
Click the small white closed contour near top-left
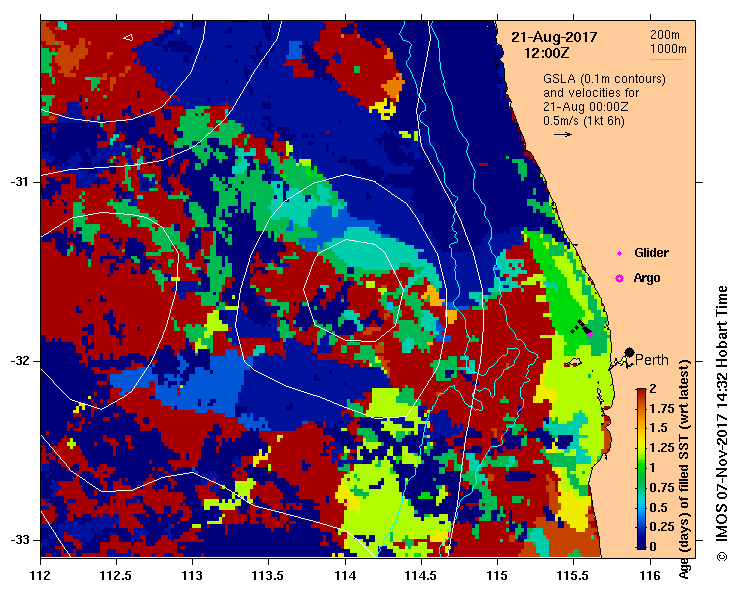click(128, 37)
